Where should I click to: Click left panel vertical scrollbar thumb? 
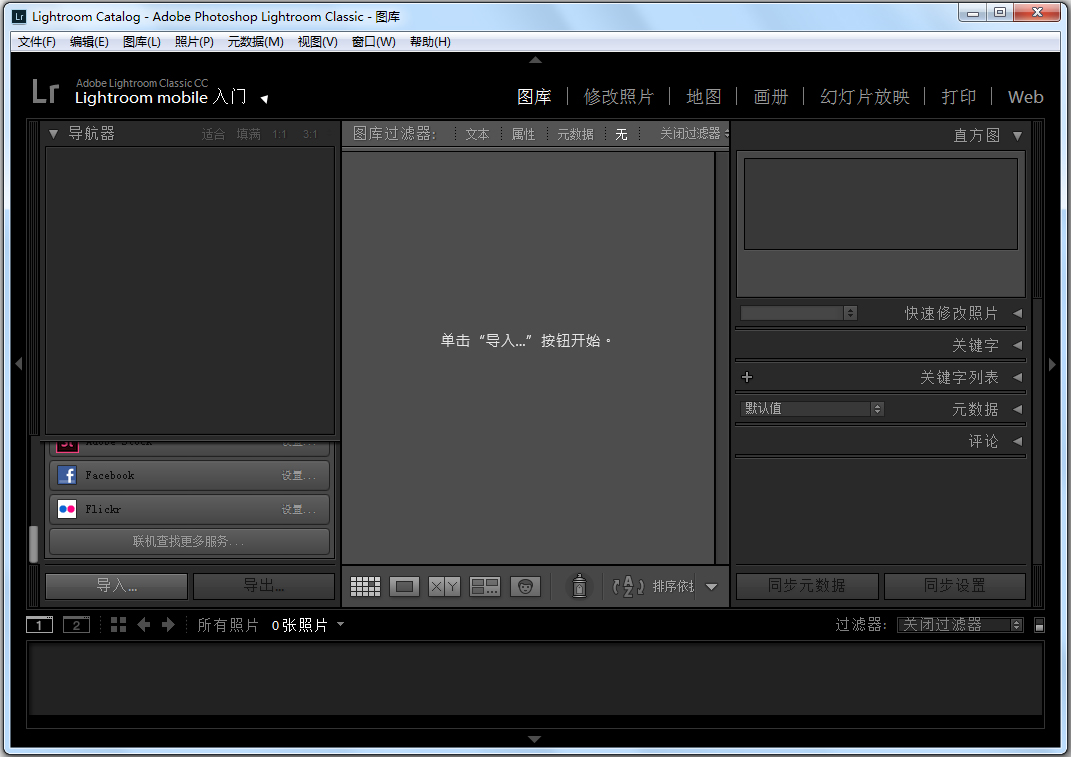pyautogui.click(x=33, y=544)
